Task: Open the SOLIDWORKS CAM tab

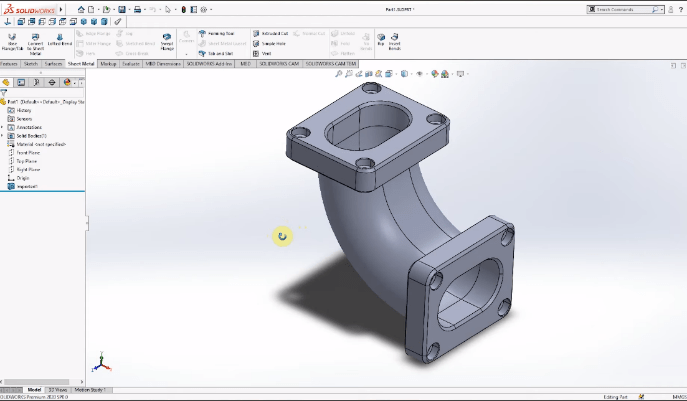Action: 279,64
